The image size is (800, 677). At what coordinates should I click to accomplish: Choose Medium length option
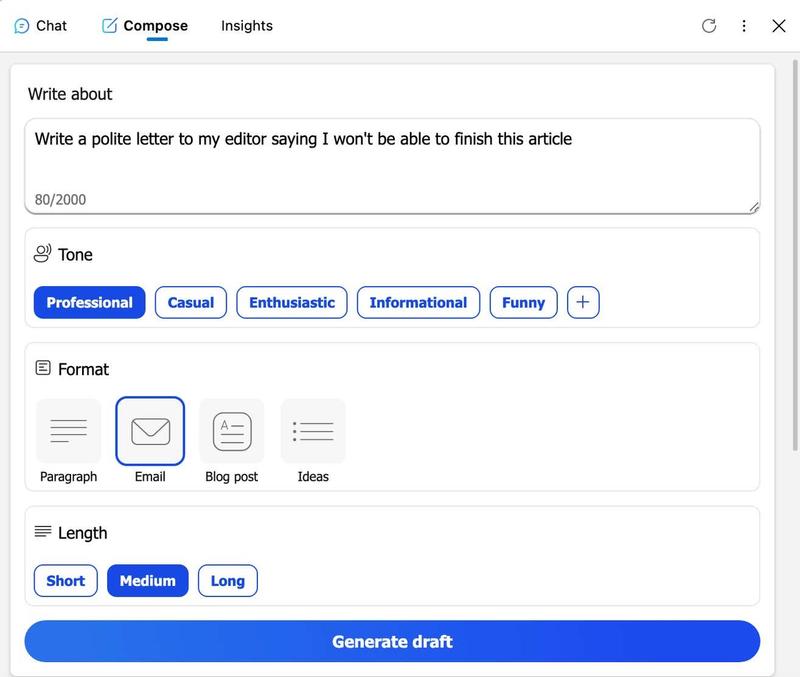pyautogui.click(x=147, y=581)
